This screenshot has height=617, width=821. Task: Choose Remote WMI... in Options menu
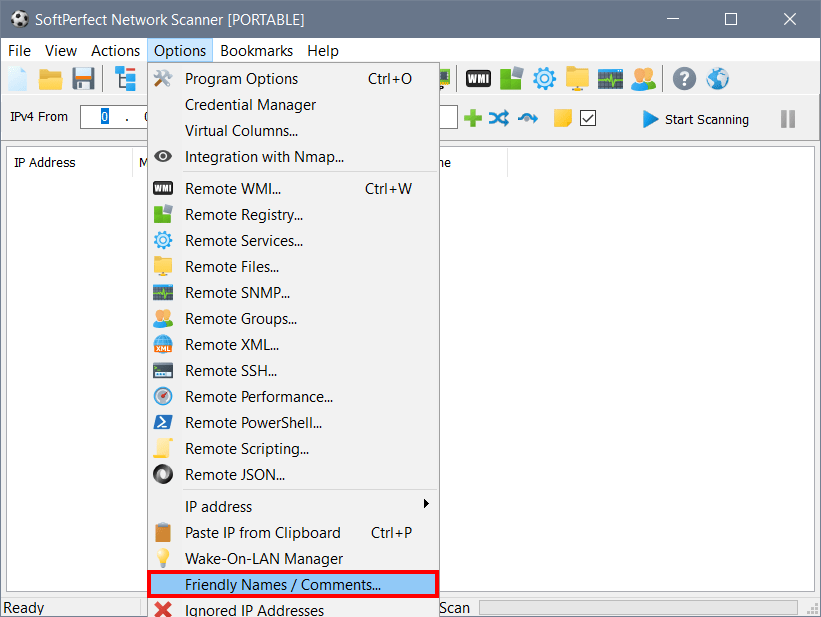pos(293,189)
